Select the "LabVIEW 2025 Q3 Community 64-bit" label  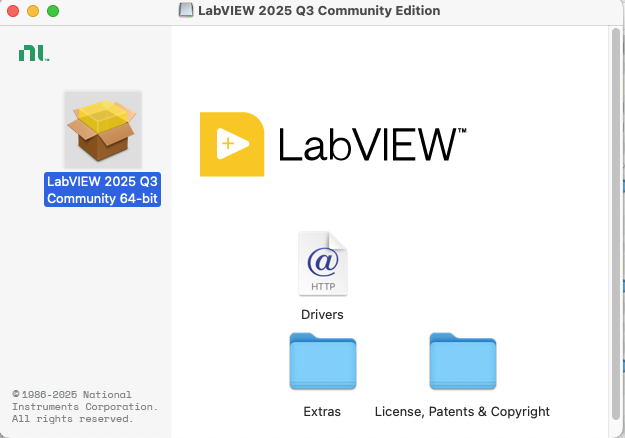[x=103, y=190]
